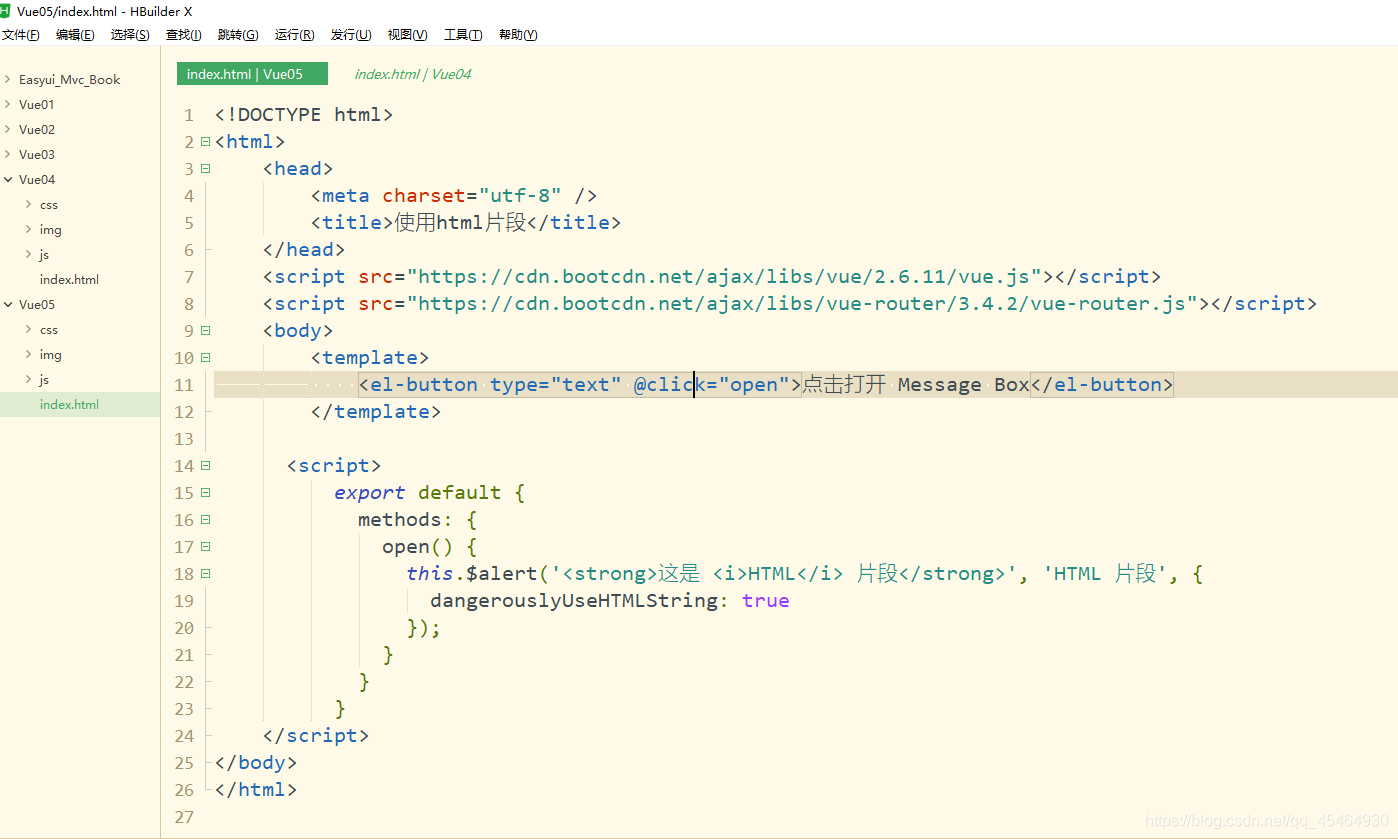1398x839 pixels.
Task: Click the closing </script> tag, line 24
Action: [316, 736]
